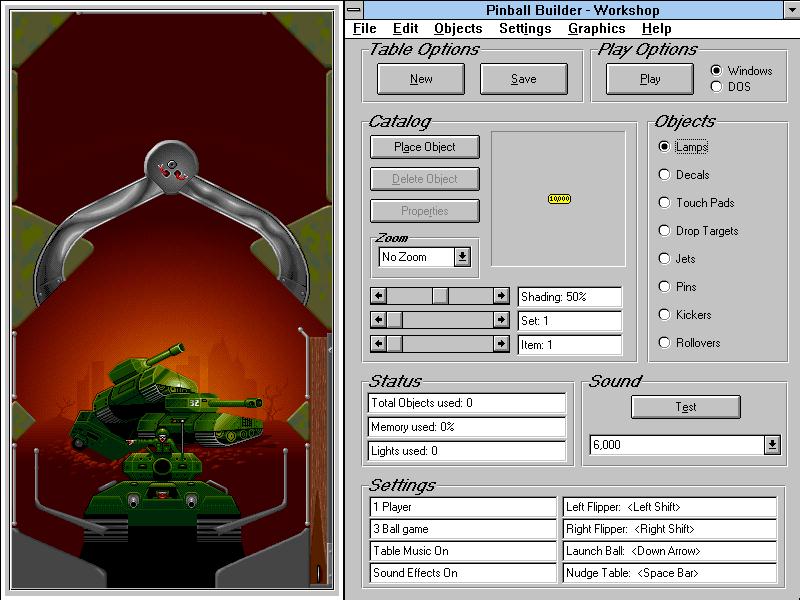Screen dimensions: 800x600
Task: Test the sound with the Test button
Action: coord(686,407)
